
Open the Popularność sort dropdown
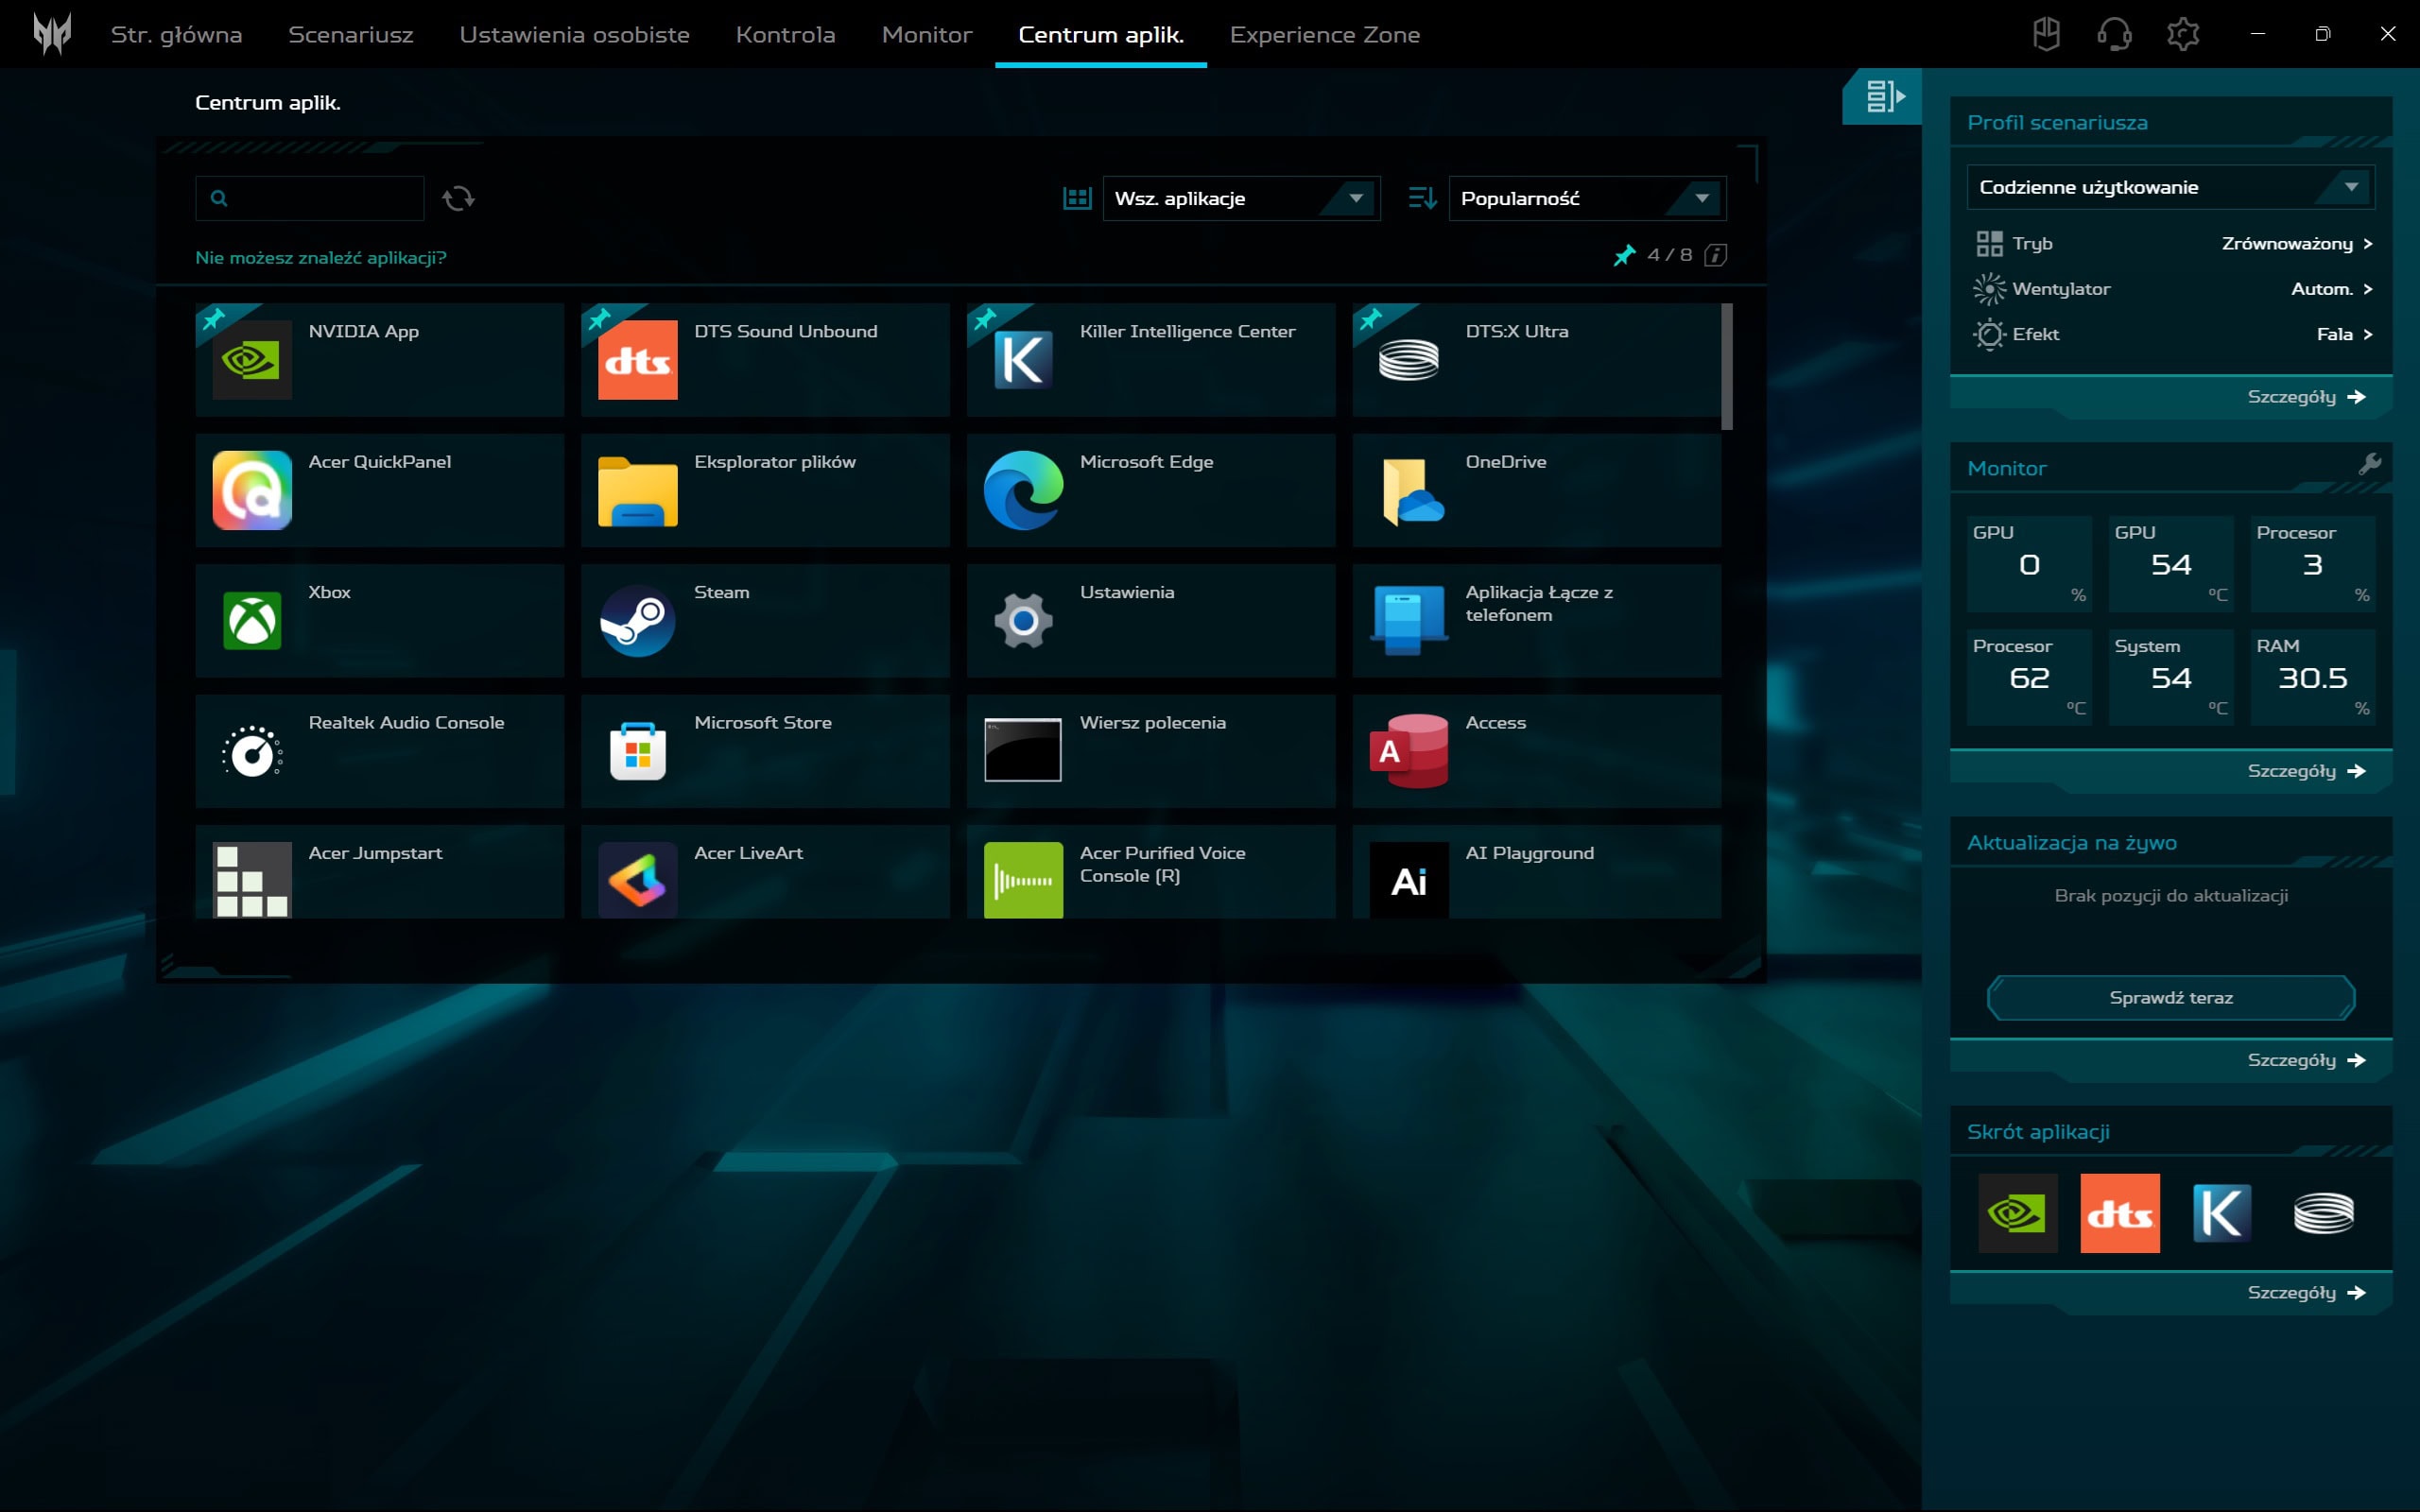click(1586, 198)
